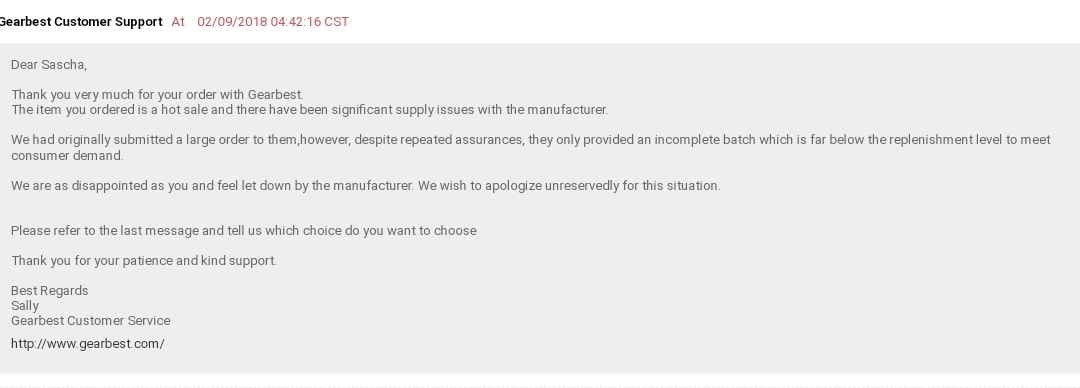The height and width of the screenshot is (388, 1080).
Task: Click the "We are as disappointed" sentence
Action: [366, 185]
